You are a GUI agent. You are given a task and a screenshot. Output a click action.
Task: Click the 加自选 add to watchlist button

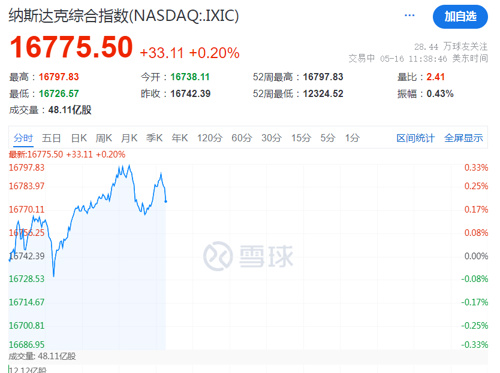(x=460, y=16)
